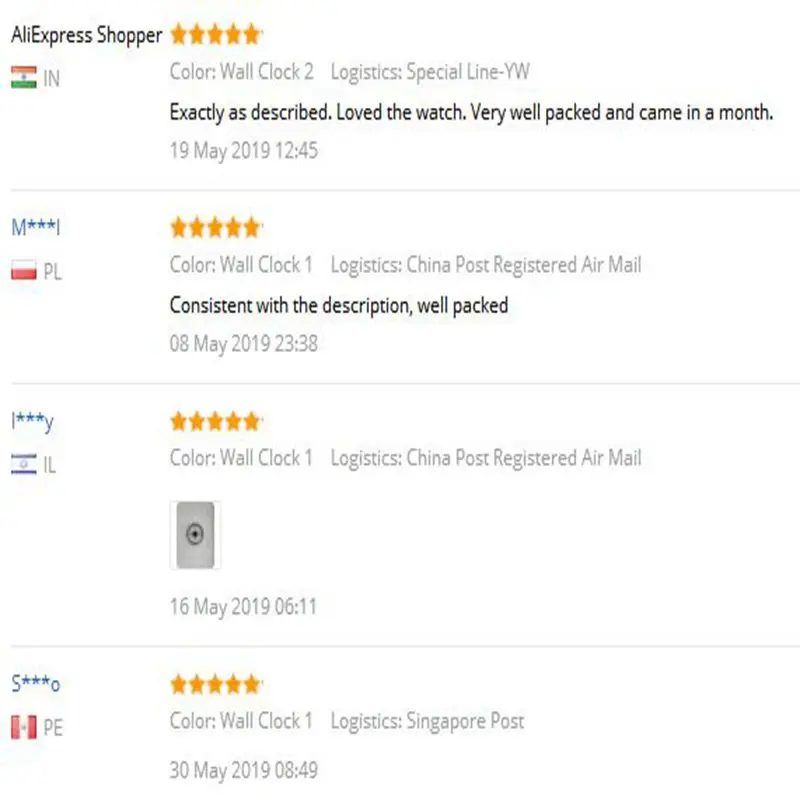Click the Poland flag icon
Viewport: 800px width, 800px height.
click(23, 270)
